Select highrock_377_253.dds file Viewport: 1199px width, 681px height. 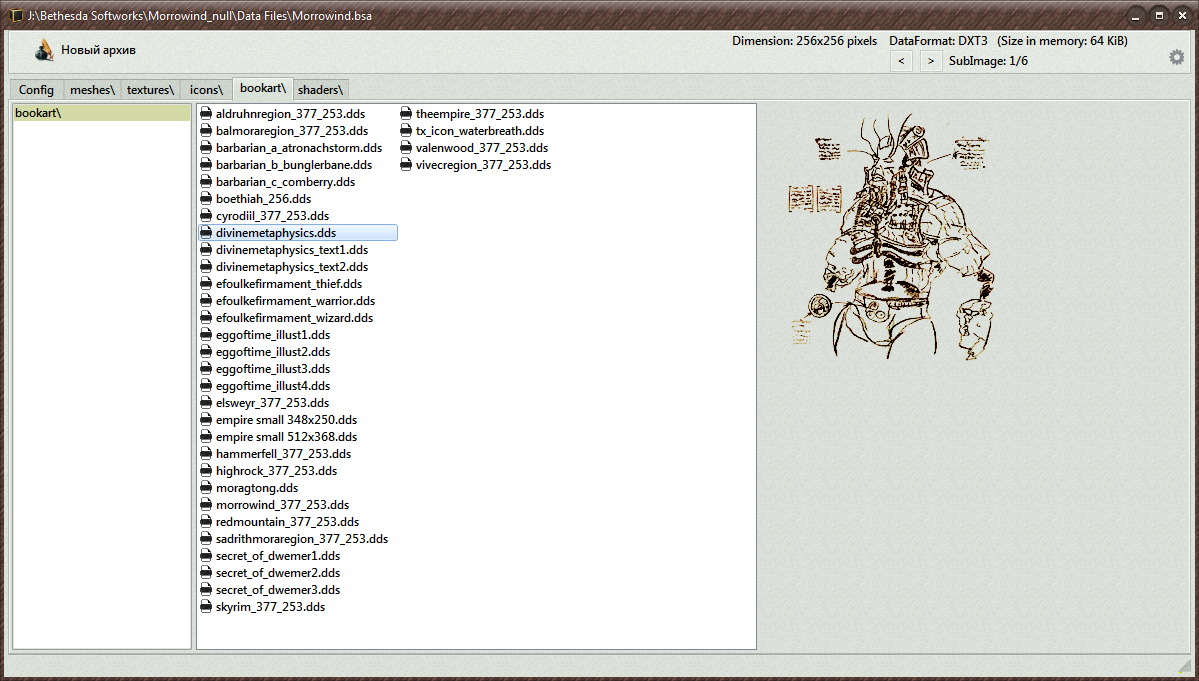pyautogui.click(x=276, y=471)
